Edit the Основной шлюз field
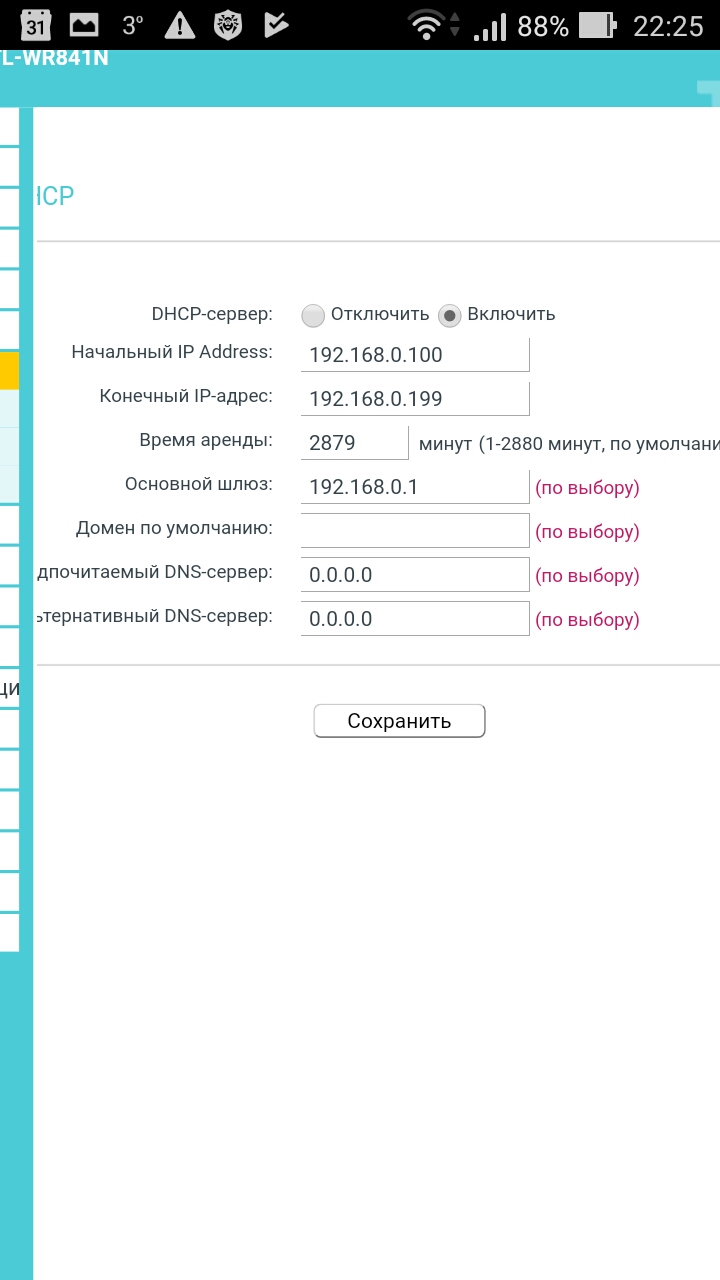The image size is (720, 1280). 415,486
